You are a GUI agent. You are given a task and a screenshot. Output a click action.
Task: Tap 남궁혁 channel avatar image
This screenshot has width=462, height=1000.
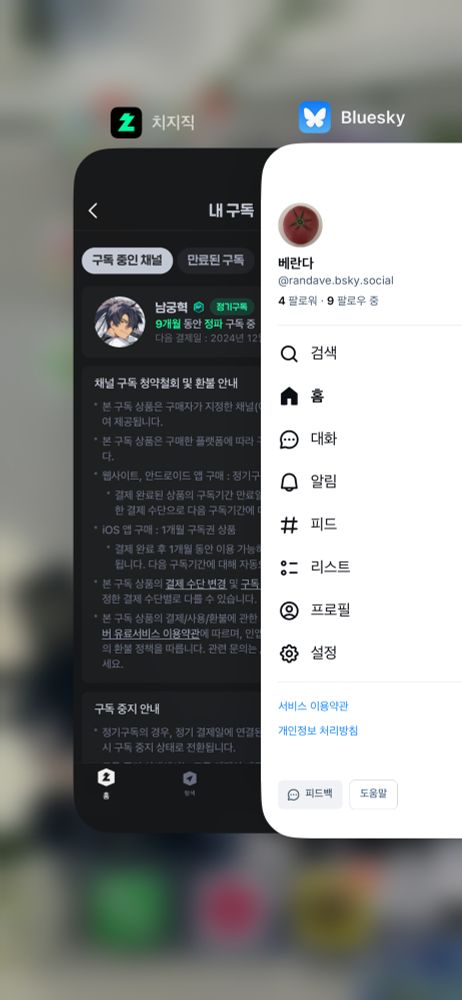coord(120,321)
